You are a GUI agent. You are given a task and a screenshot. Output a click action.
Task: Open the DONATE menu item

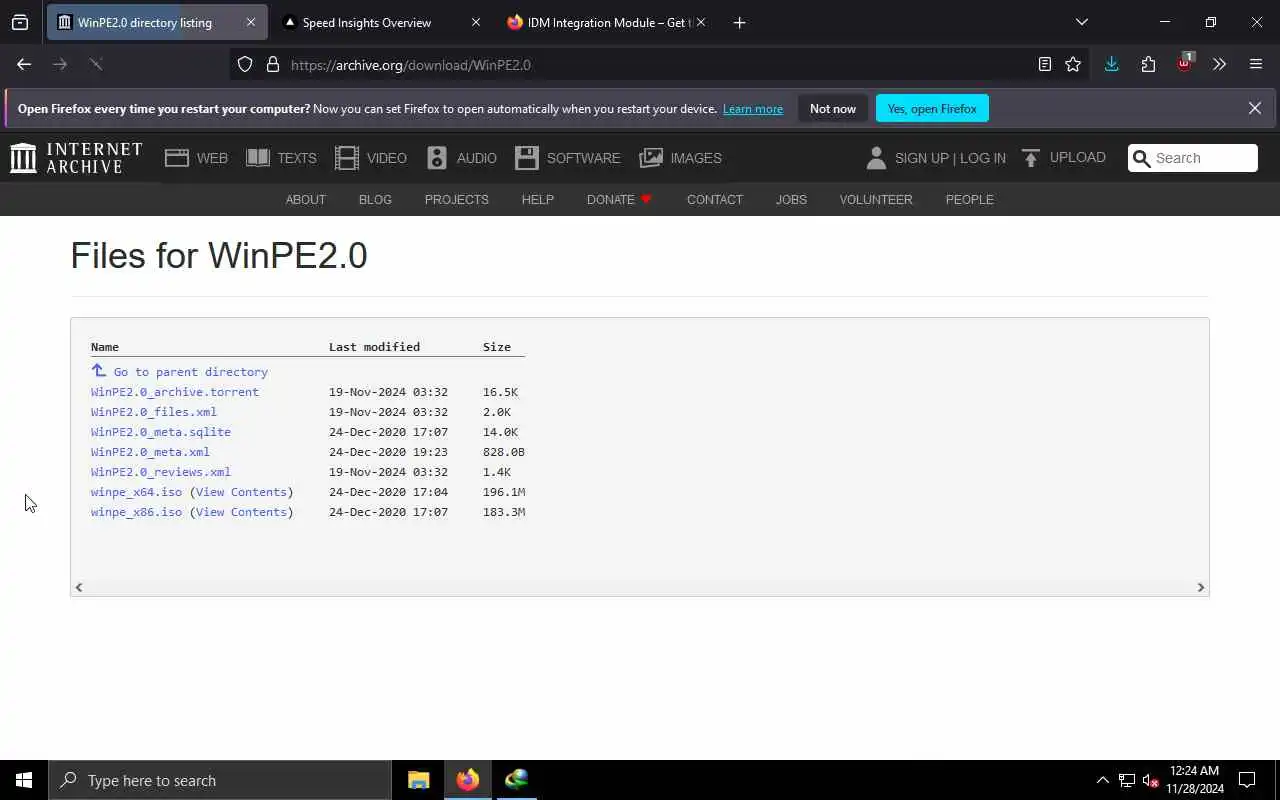(619, 199)
